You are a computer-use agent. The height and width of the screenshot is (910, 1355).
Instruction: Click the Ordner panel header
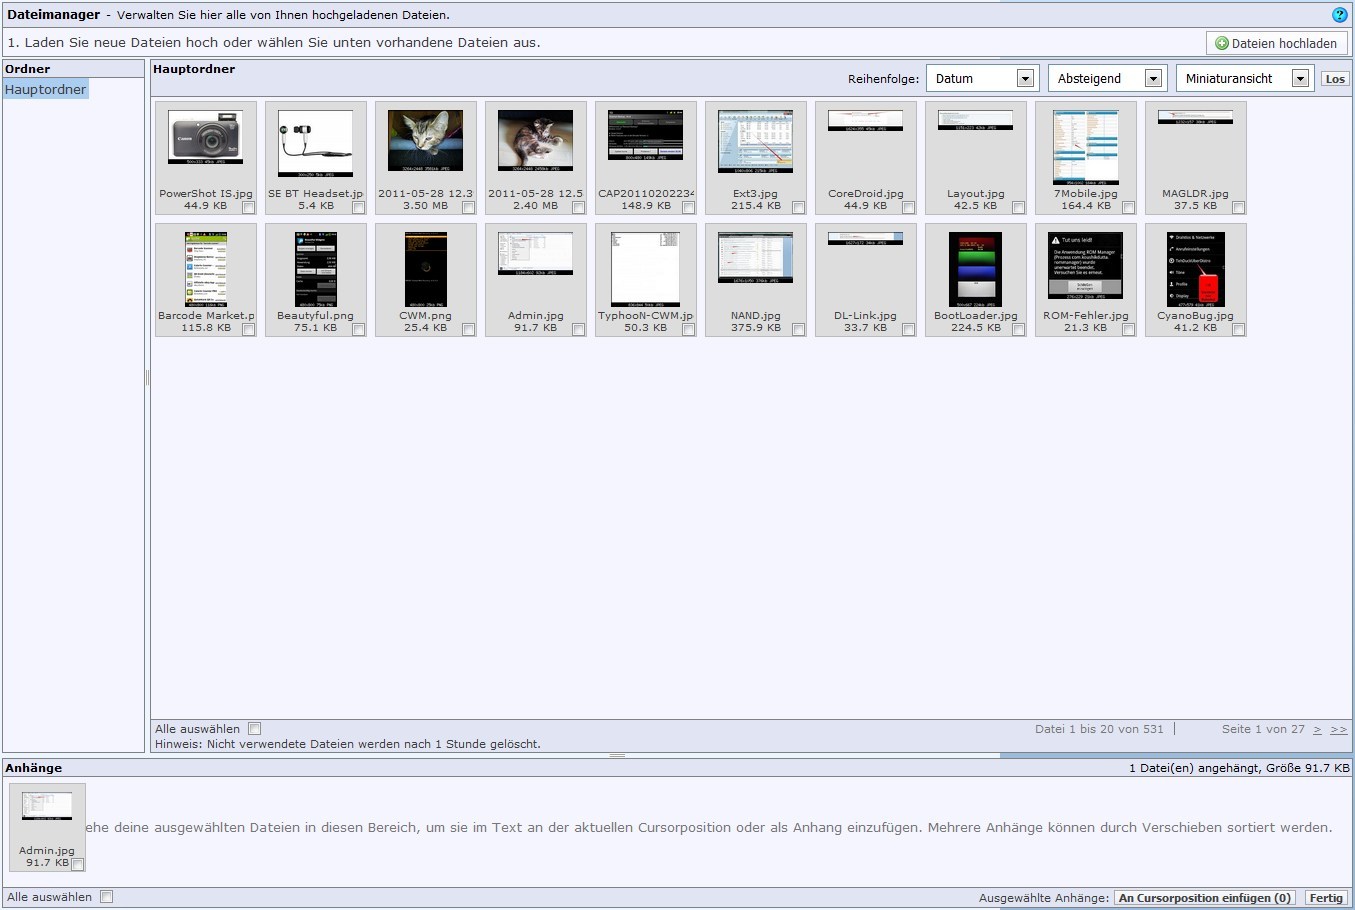pos(73,69)
